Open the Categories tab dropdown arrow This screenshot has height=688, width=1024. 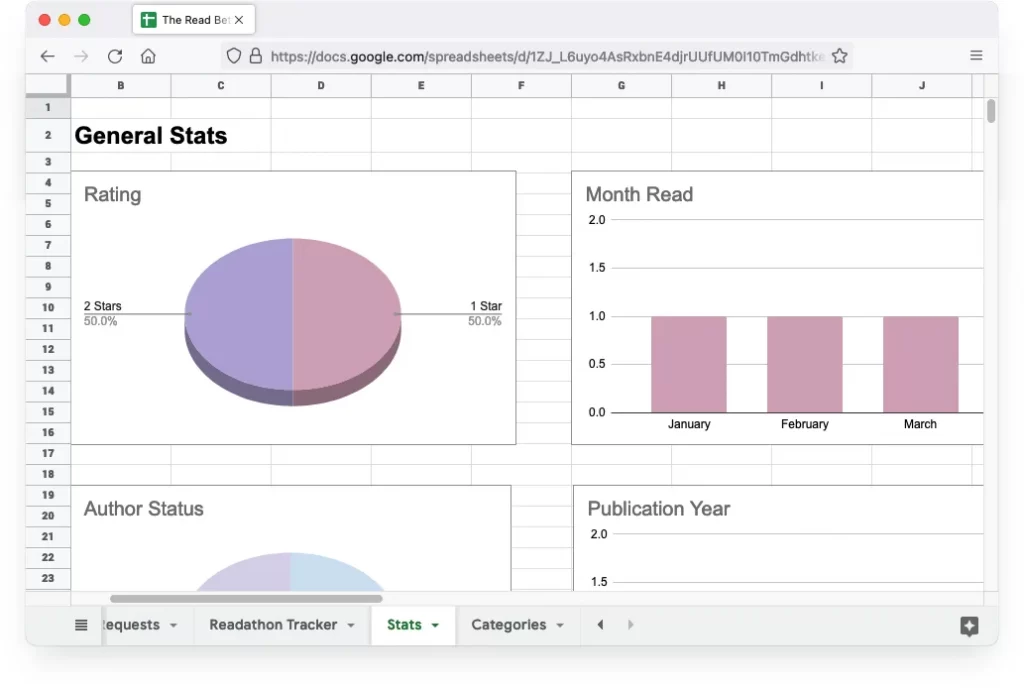tap(560, 625)
